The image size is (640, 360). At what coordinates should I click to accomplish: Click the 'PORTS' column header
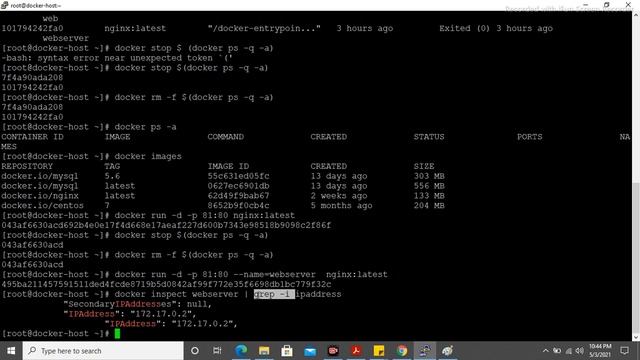point(530,137)
